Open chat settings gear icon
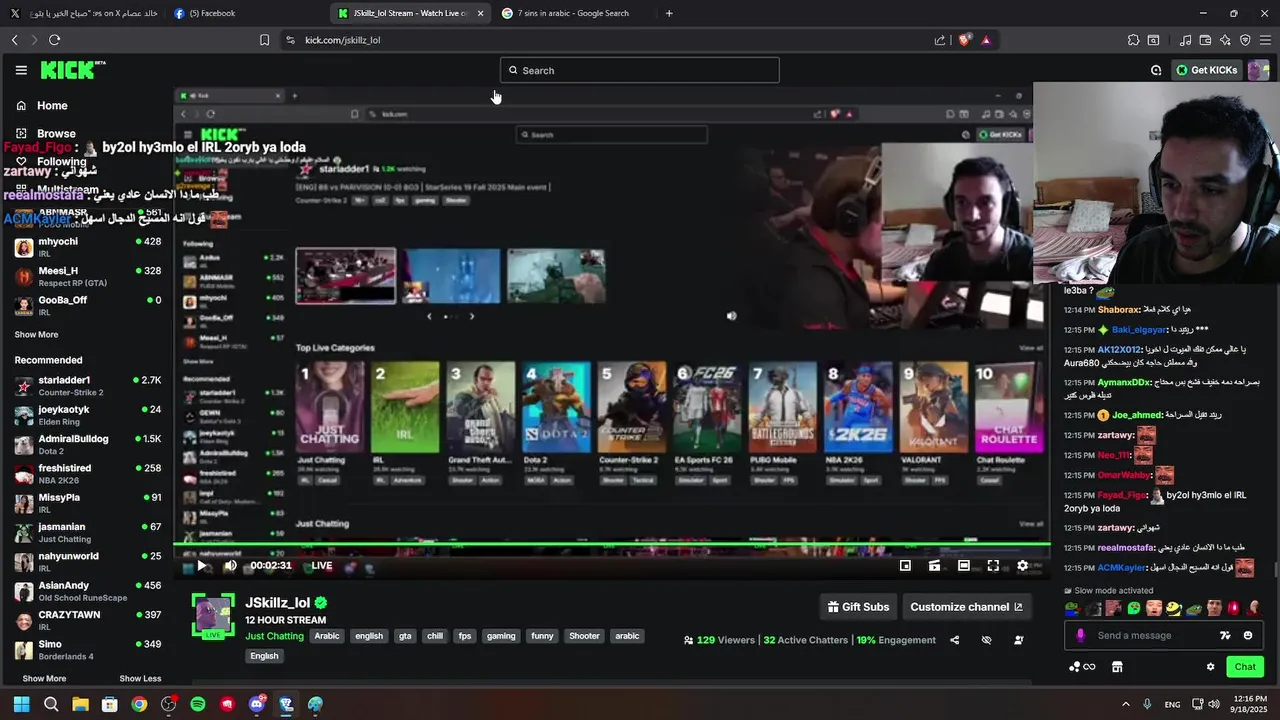The image size is (1280, 720). click(x=1210, y=667)
